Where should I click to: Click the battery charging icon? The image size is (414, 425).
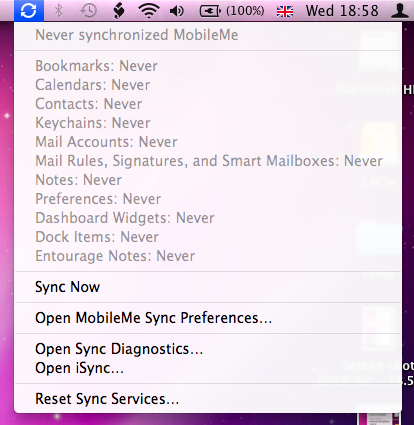[x=210, y=11]
